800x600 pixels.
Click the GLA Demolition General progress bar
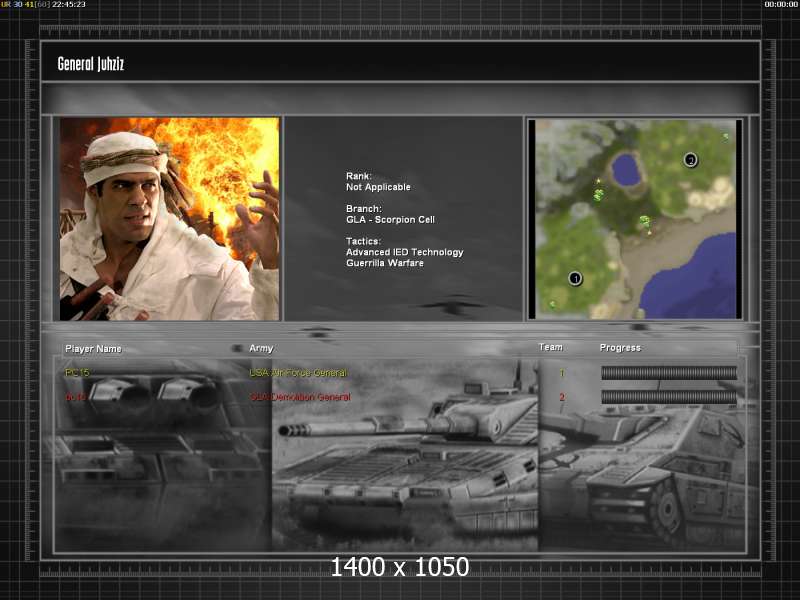point(669,397)
